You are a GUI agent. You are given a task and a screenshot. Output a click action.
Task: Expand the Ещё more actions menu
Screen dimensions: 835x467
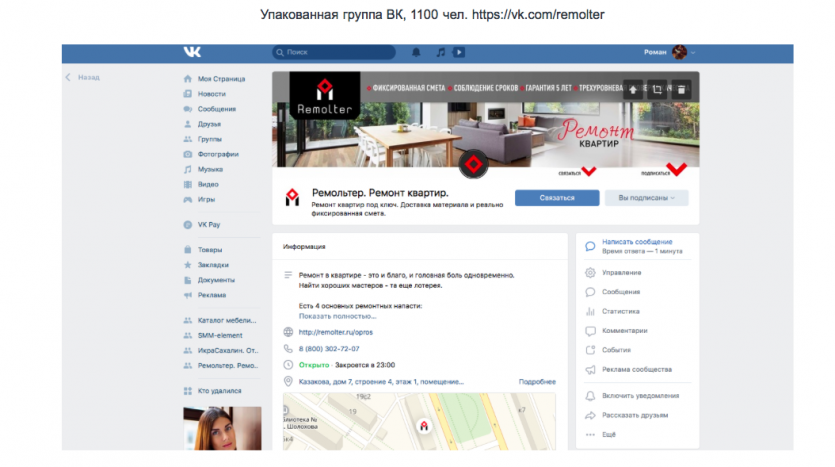pyautogui.click(x=609, y=435)
